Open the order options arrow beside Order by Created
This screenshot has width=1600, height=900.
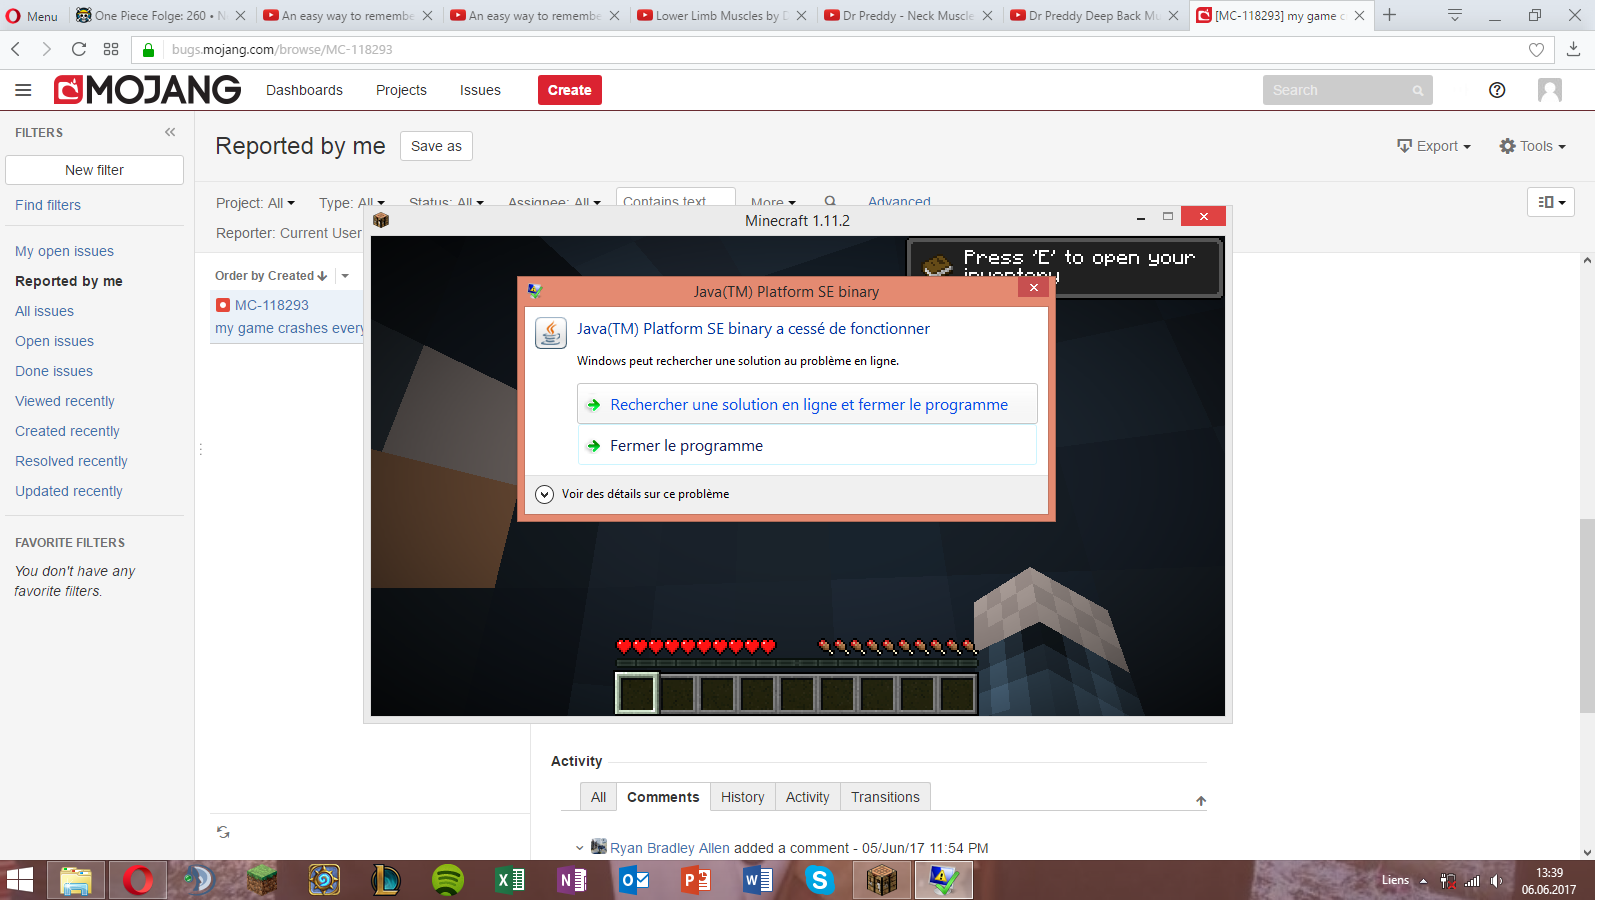tap(345, 276)
